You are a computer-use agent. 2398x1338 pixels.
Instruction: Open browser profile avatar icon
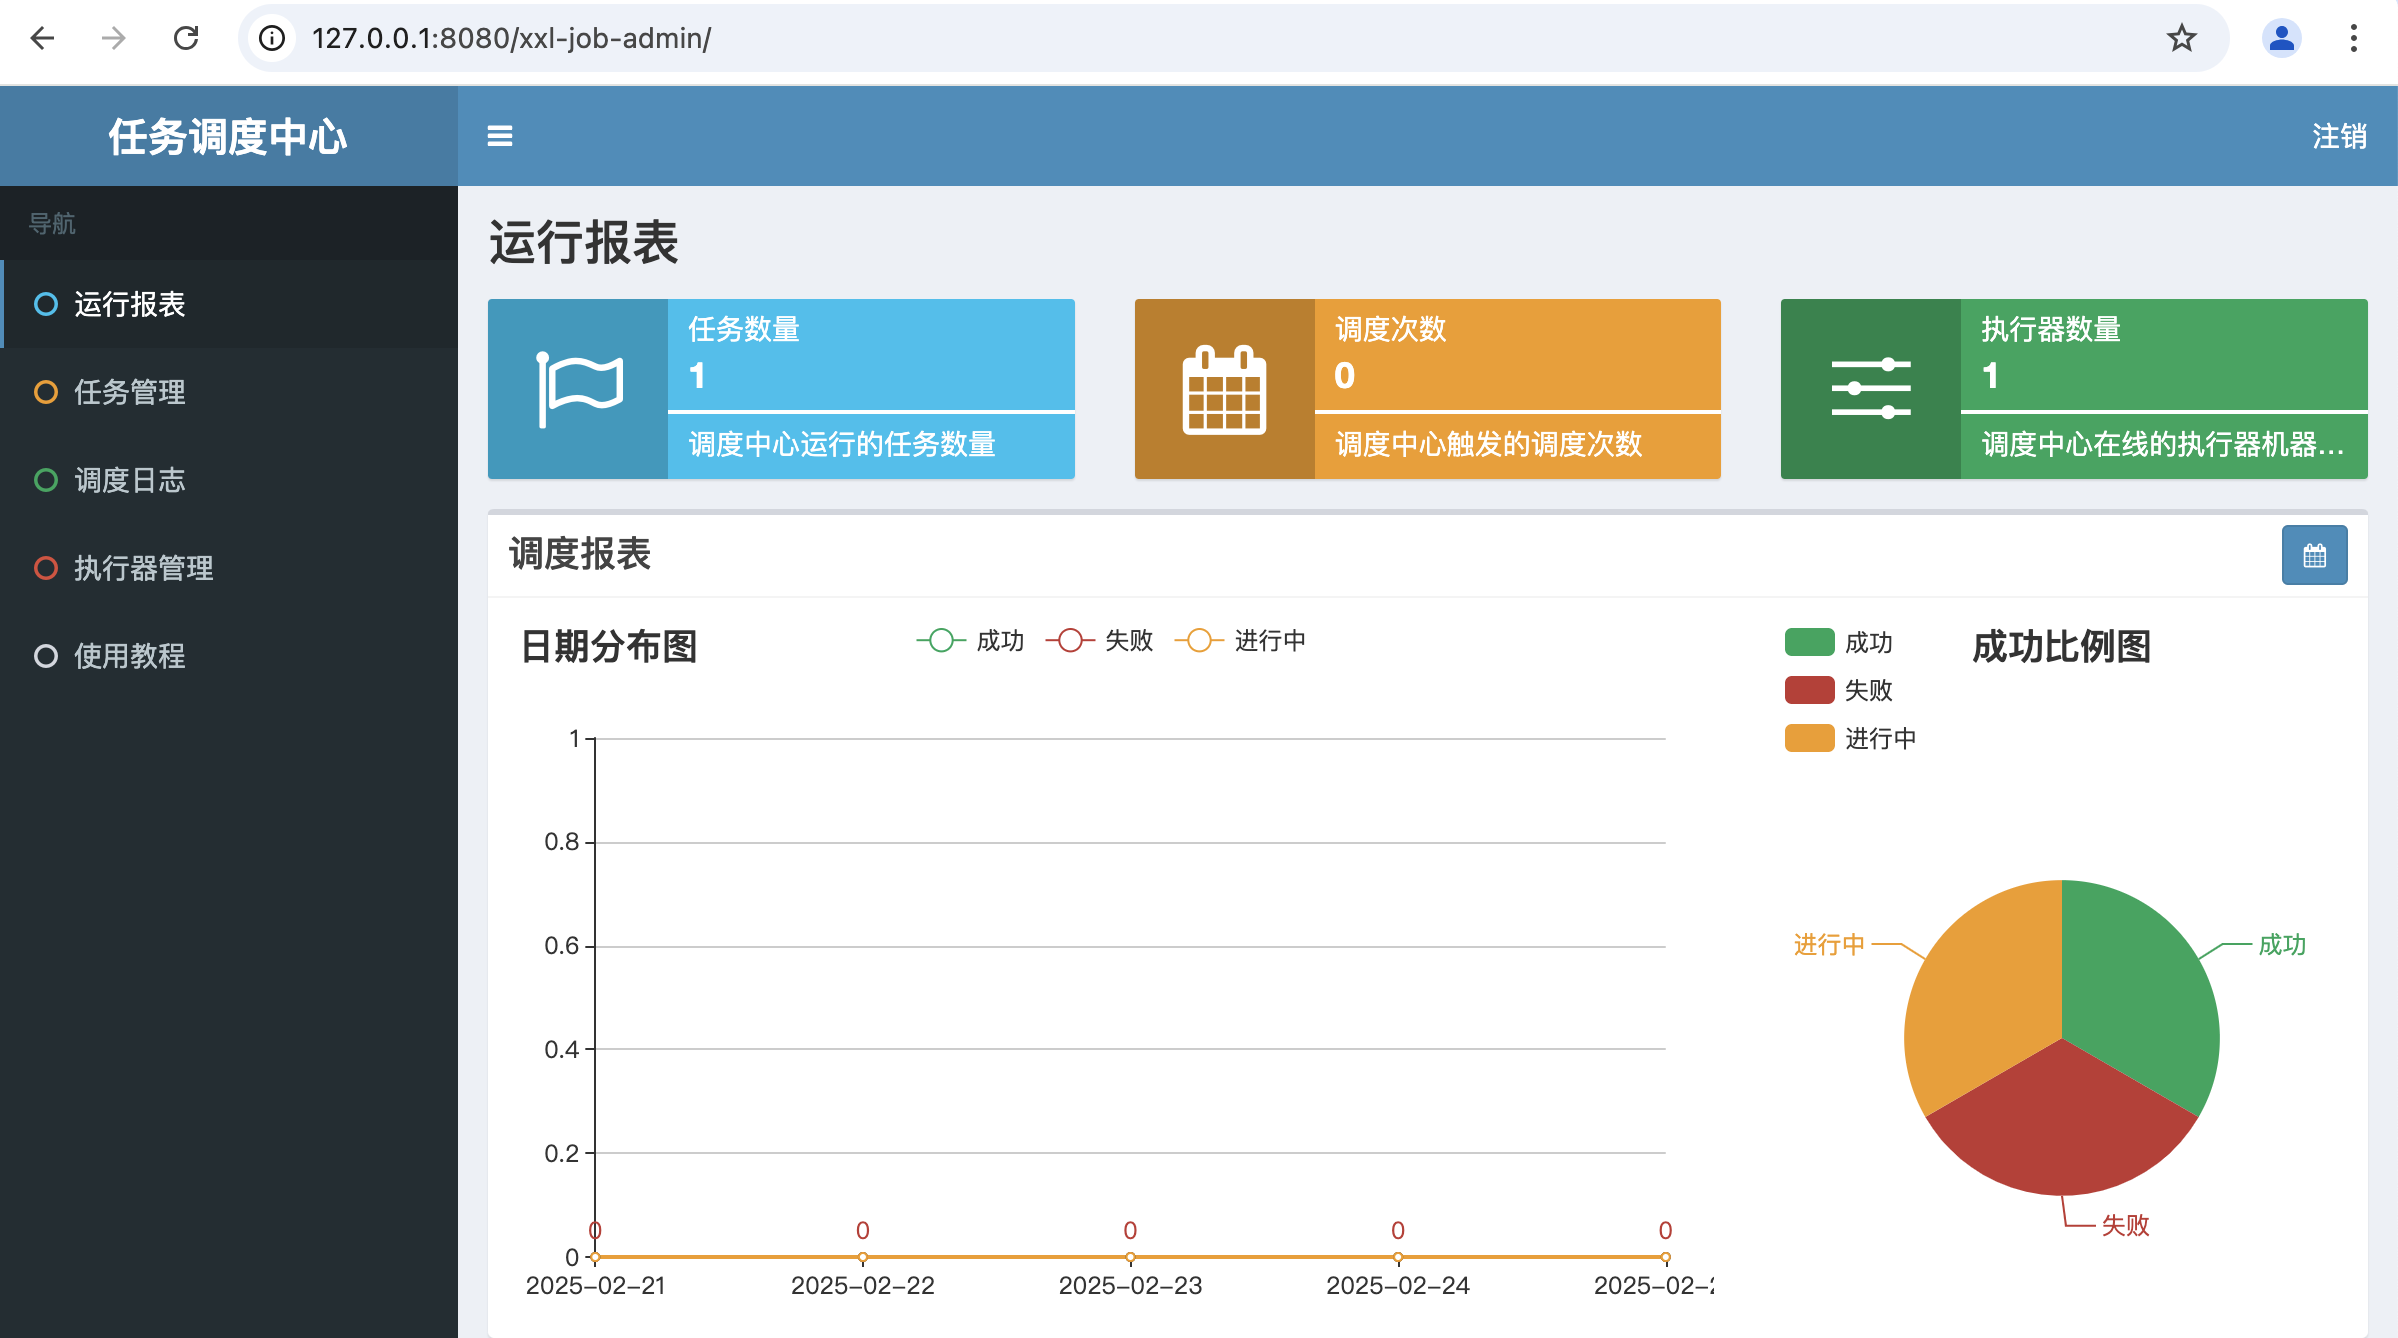pyautogui.click(x=2281, y=38)
